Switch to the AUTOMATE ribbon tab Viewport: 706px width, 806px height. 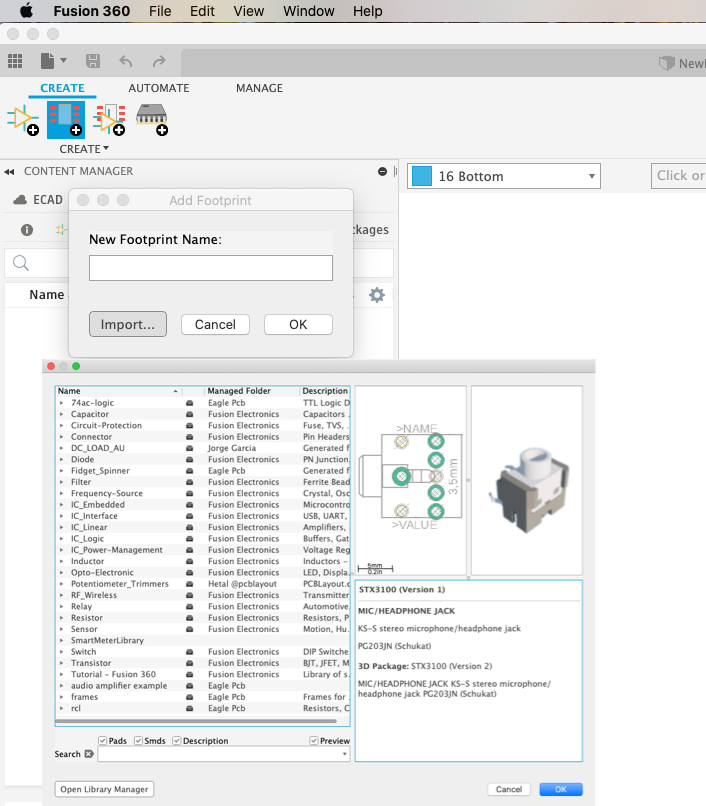(158, 88)
